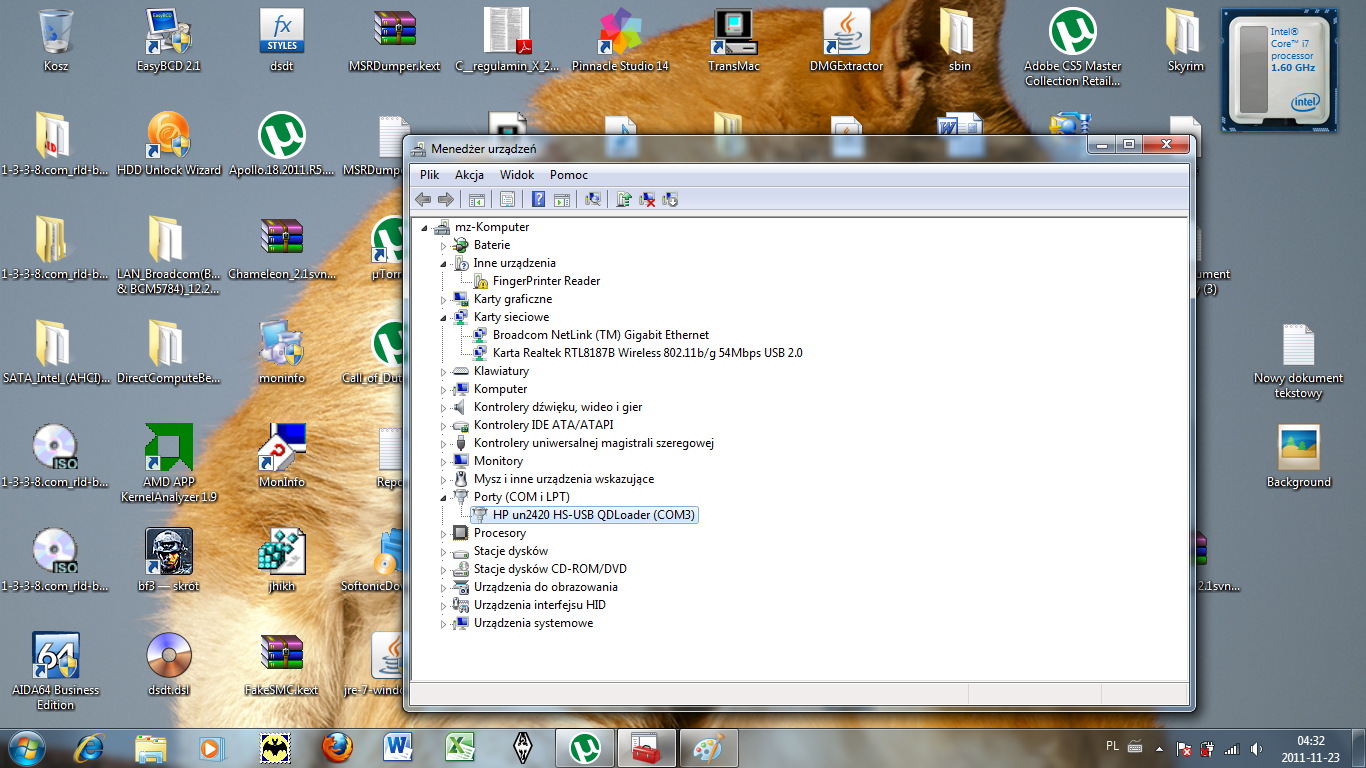Image resolution: width=1366 pixels, height=768 pixels.
Task: Click the volume speaker tray icon
Action: click(x=1255, y=748)
